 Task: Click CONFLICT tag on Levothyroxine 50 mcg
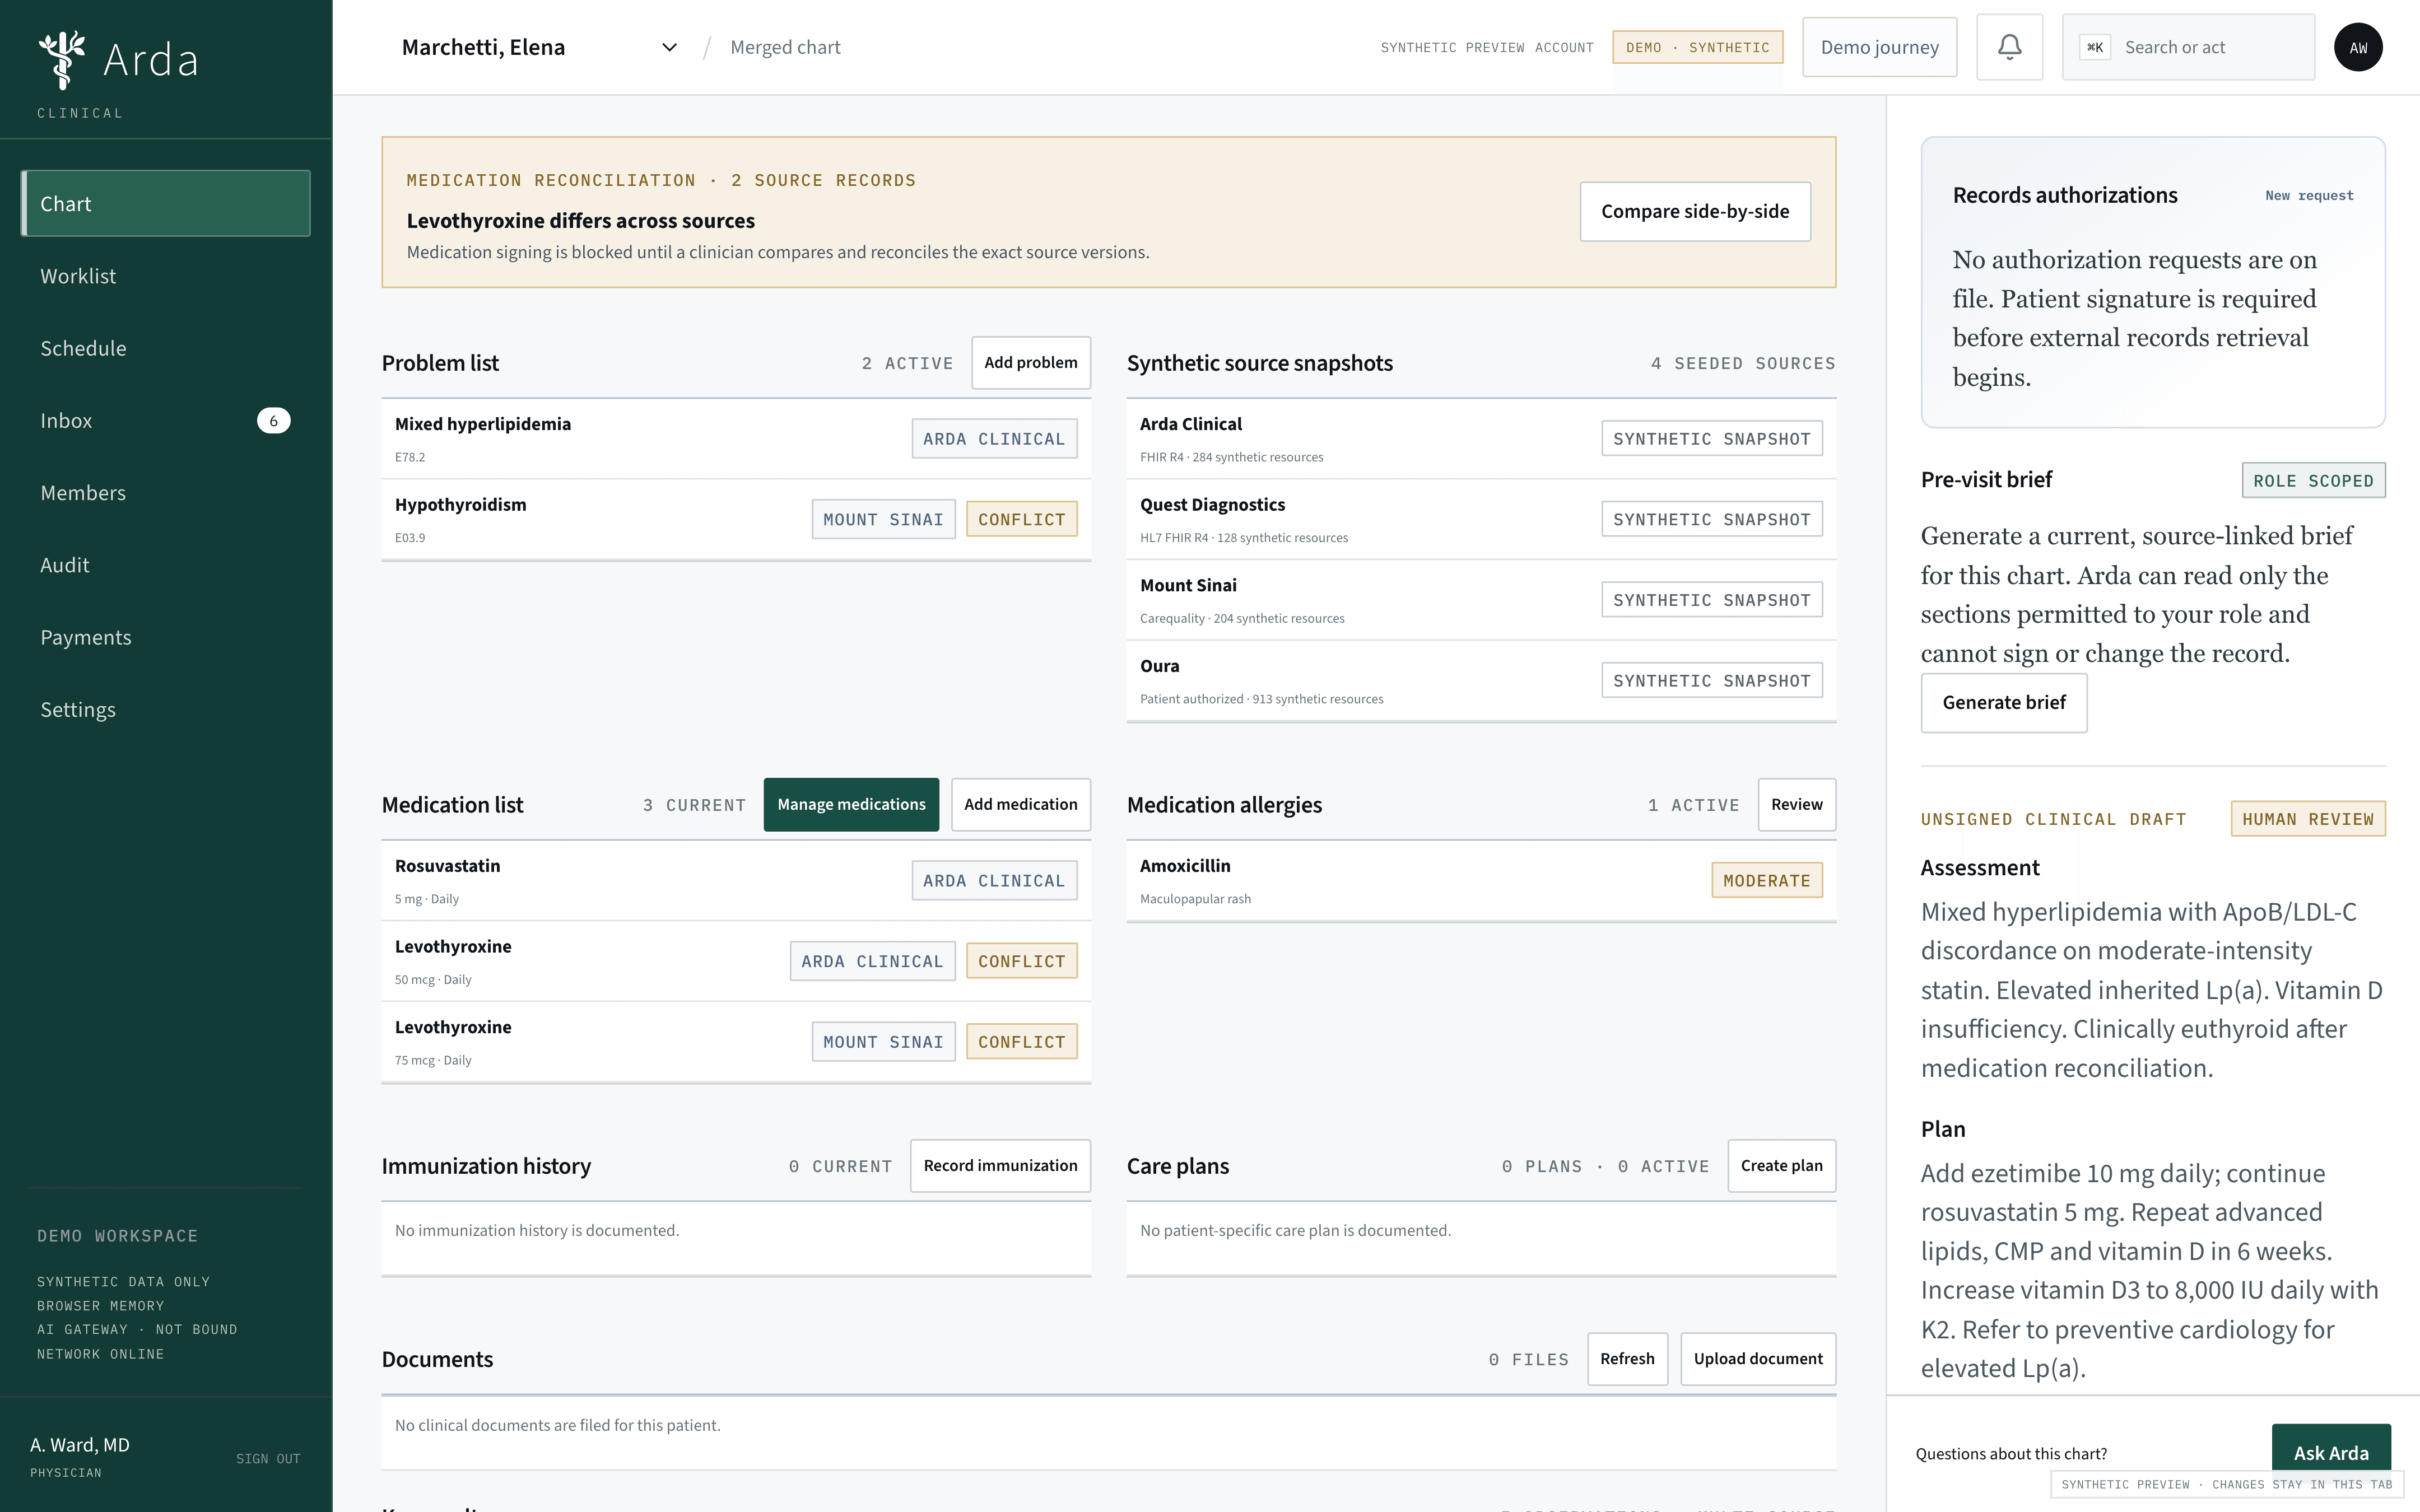(1021, 961)
